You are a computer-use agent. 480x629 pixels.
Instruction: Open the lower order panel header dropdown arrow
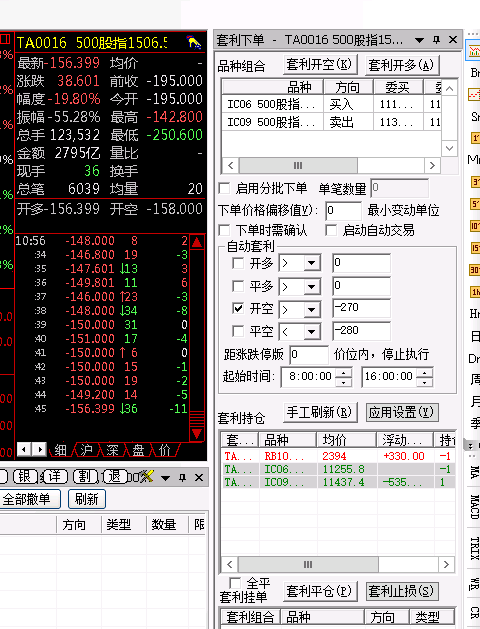(165, 478)
